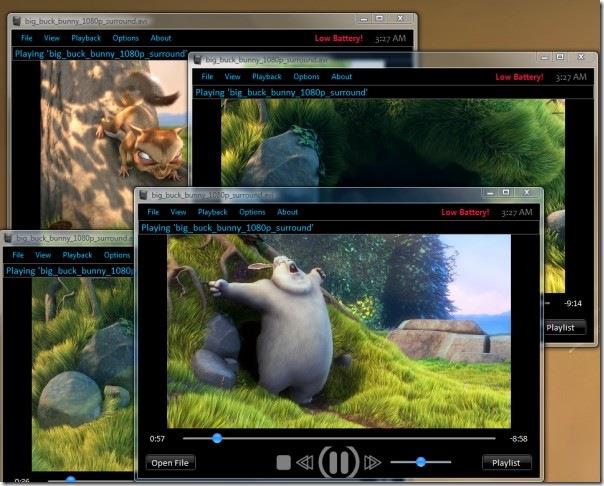This screenshot has width=604, height=486.
Task: Click the volume slider handle in the front player
Action: 421,462
